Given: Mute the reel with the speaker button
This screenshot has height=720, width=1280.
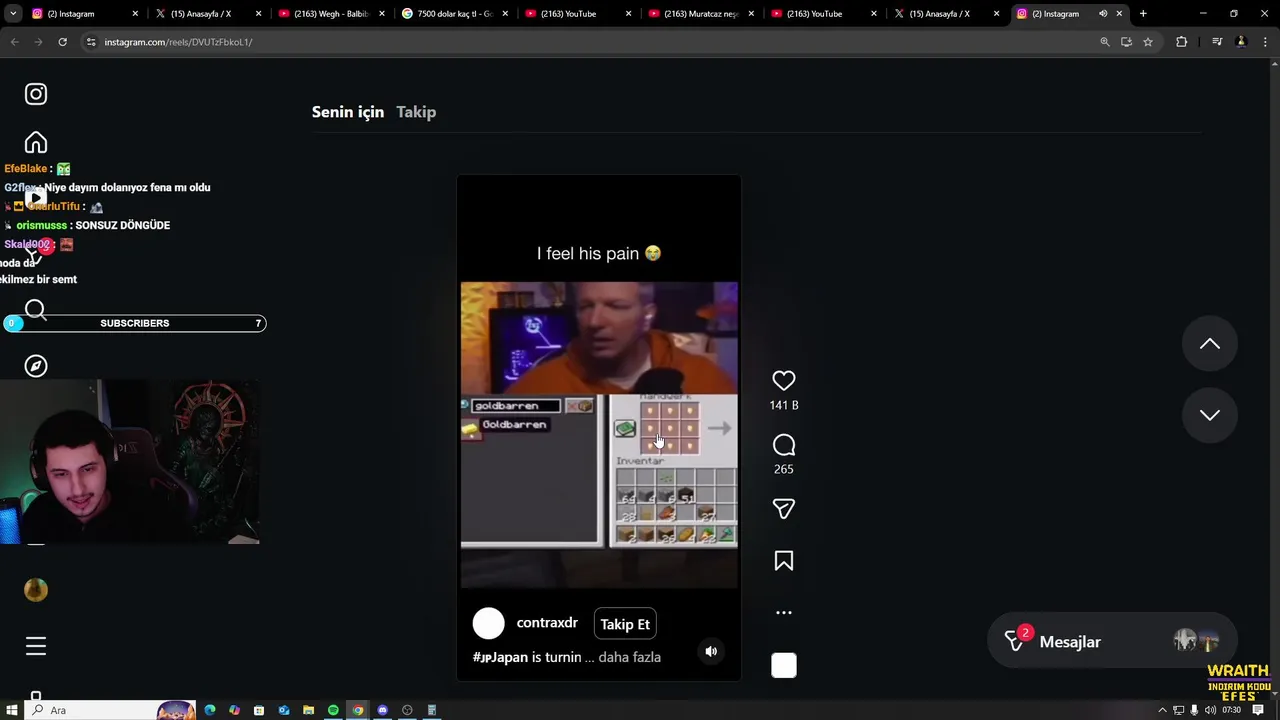Looking at the screenshot, I should pos(711,651).
